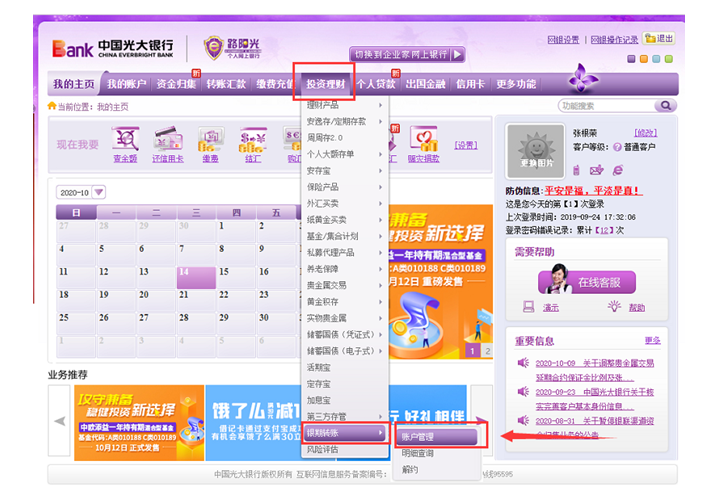Click the 缴费 payment shortcut icon
The height and width of the screenshot is (499, 720).
(x=211, y=139)
